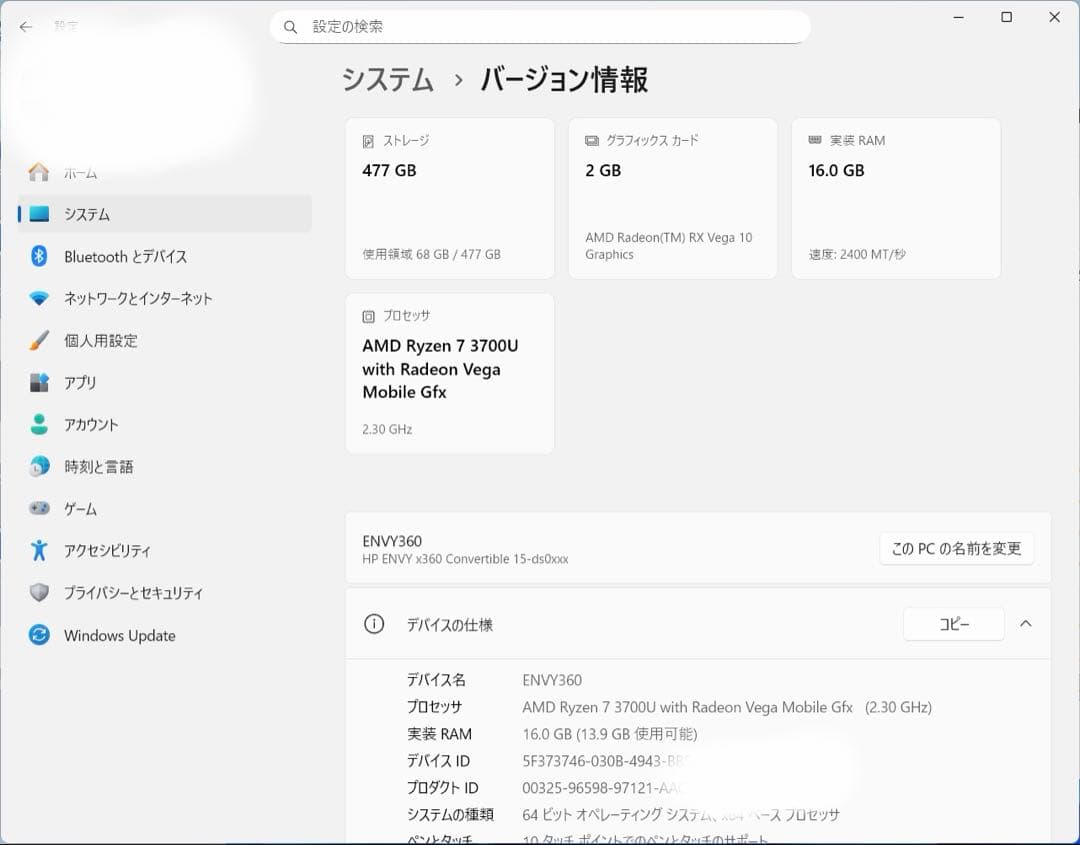Click the プロダクト ID value
This screenshot has width=1080, height=845.
[x=603, y=788]
